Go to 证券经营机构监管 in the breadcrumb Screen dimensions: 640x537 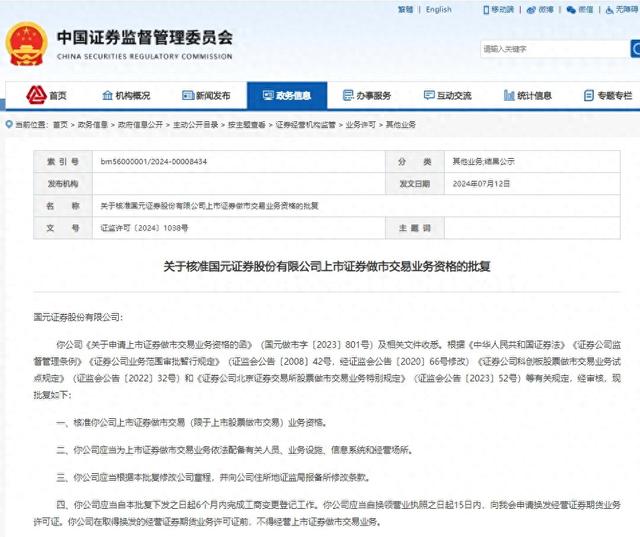(305, 124)
